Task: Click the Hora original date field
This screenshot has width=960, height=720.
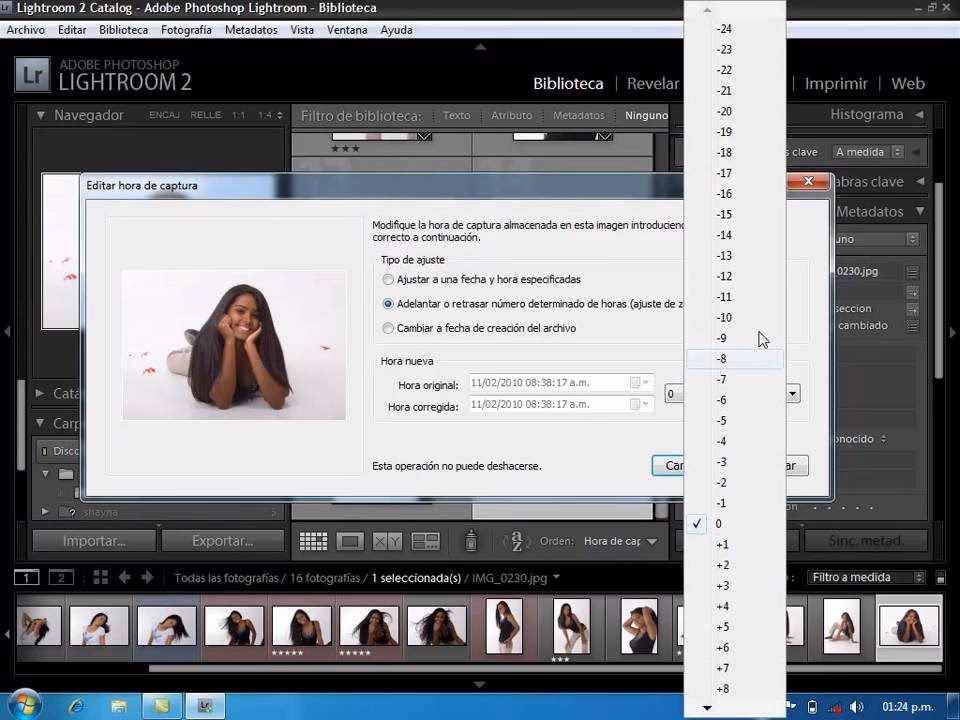Action: pyautogui.click(x=561, y=383)
